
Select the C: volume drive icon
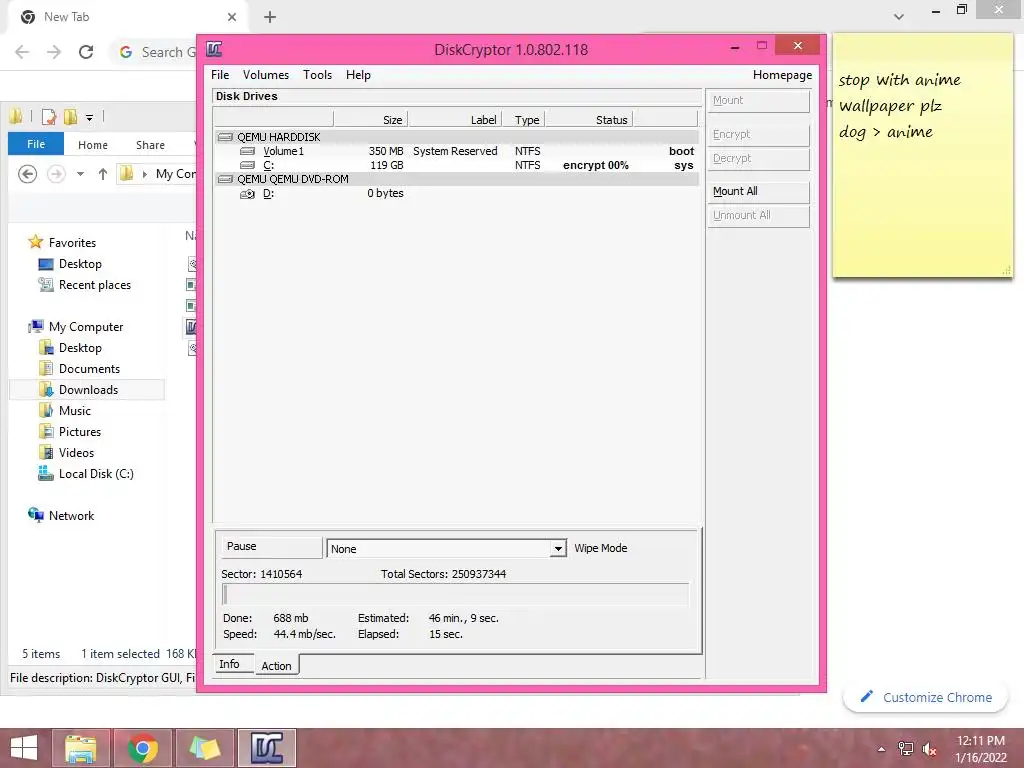(248, 165)
